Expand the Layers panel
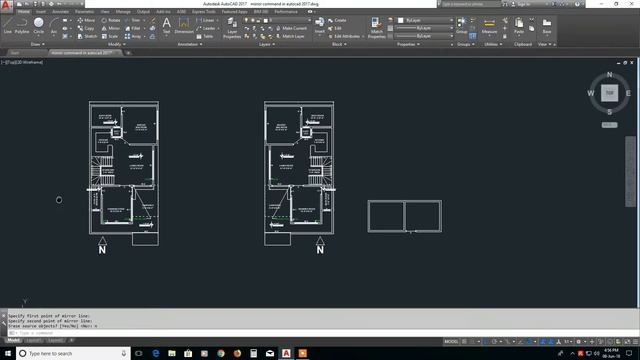640x360 pixels. 267,44
